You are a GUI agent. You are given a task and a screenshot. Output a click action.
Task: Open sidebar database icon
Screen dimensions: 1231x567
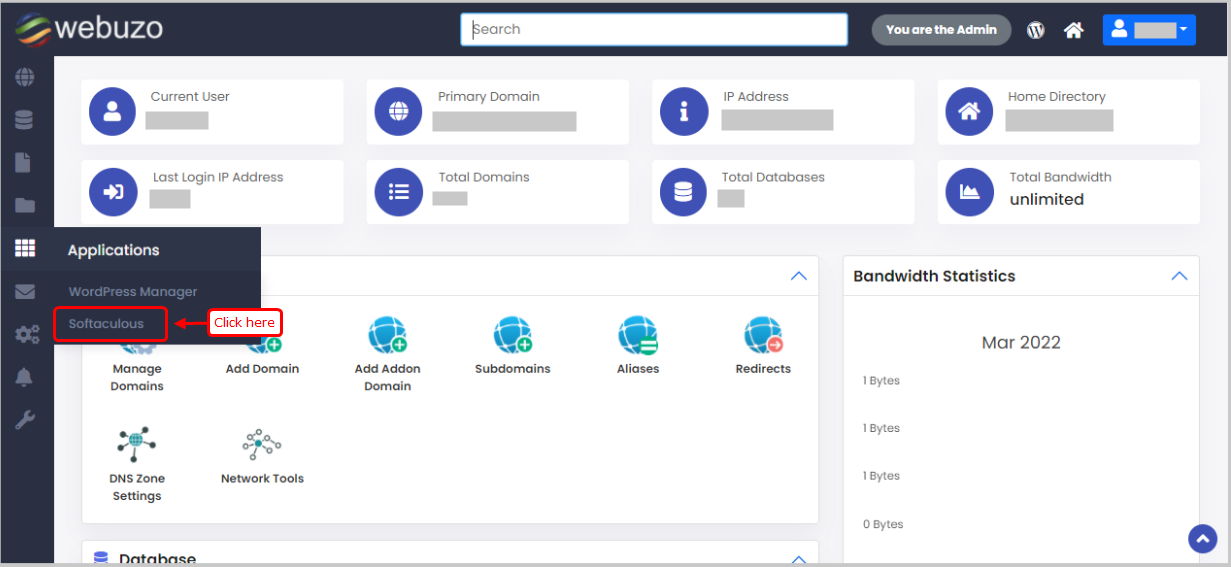[25, 120]
